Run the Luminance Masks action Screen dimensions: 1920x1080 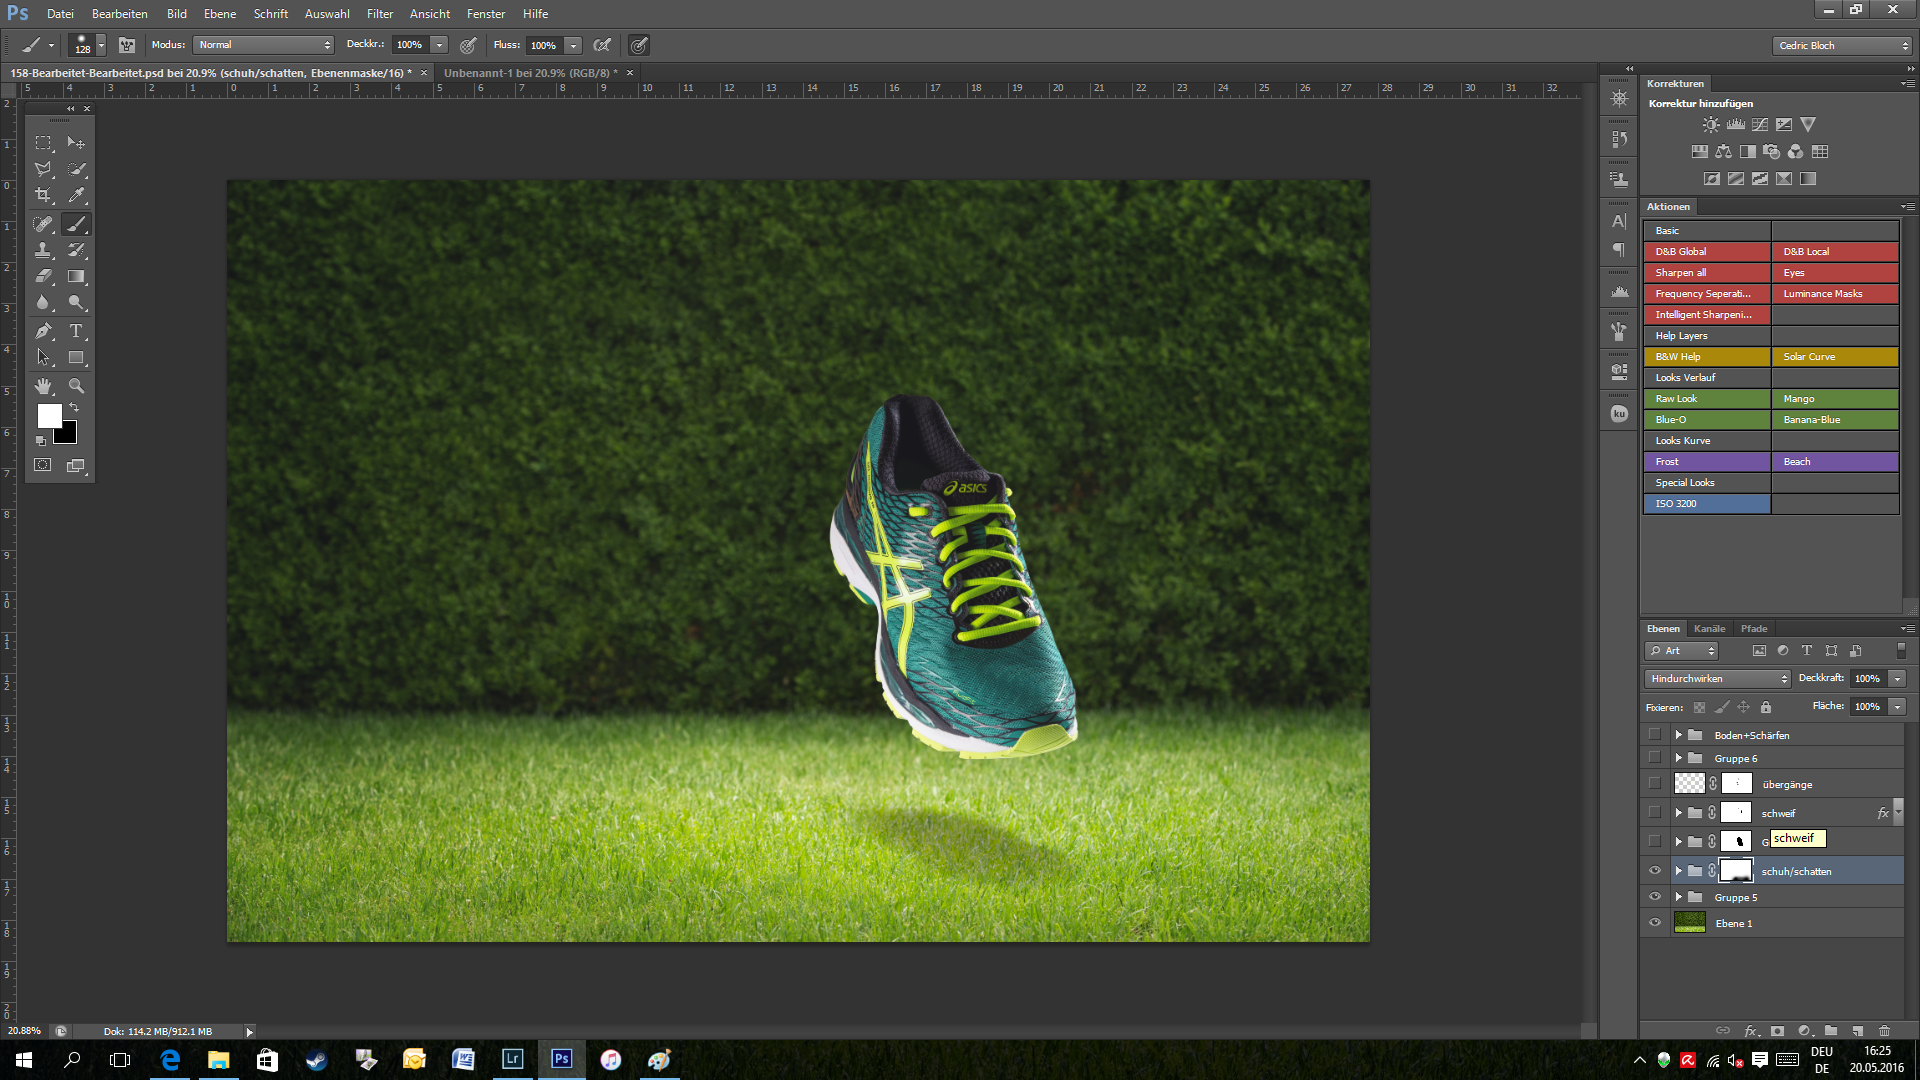point(1835,294)
